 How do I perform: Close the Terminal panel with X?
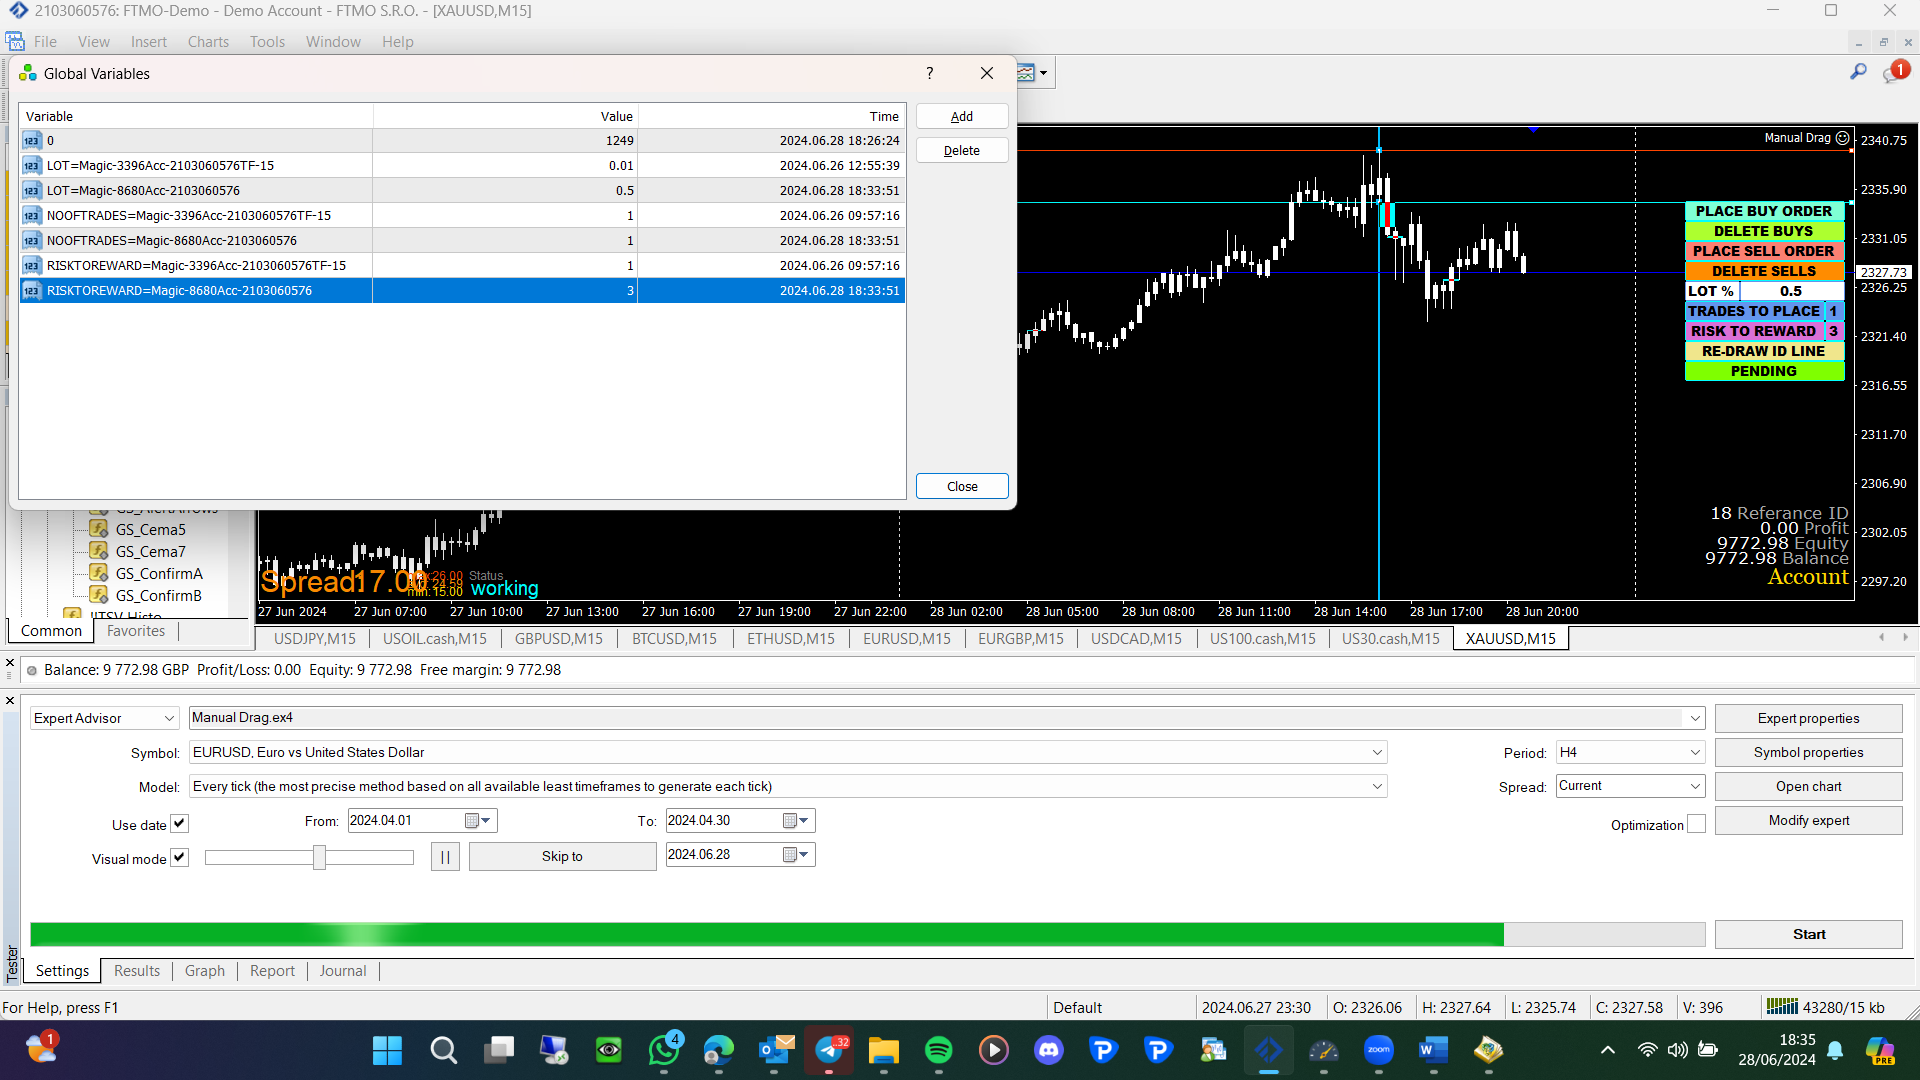point(10,663)
